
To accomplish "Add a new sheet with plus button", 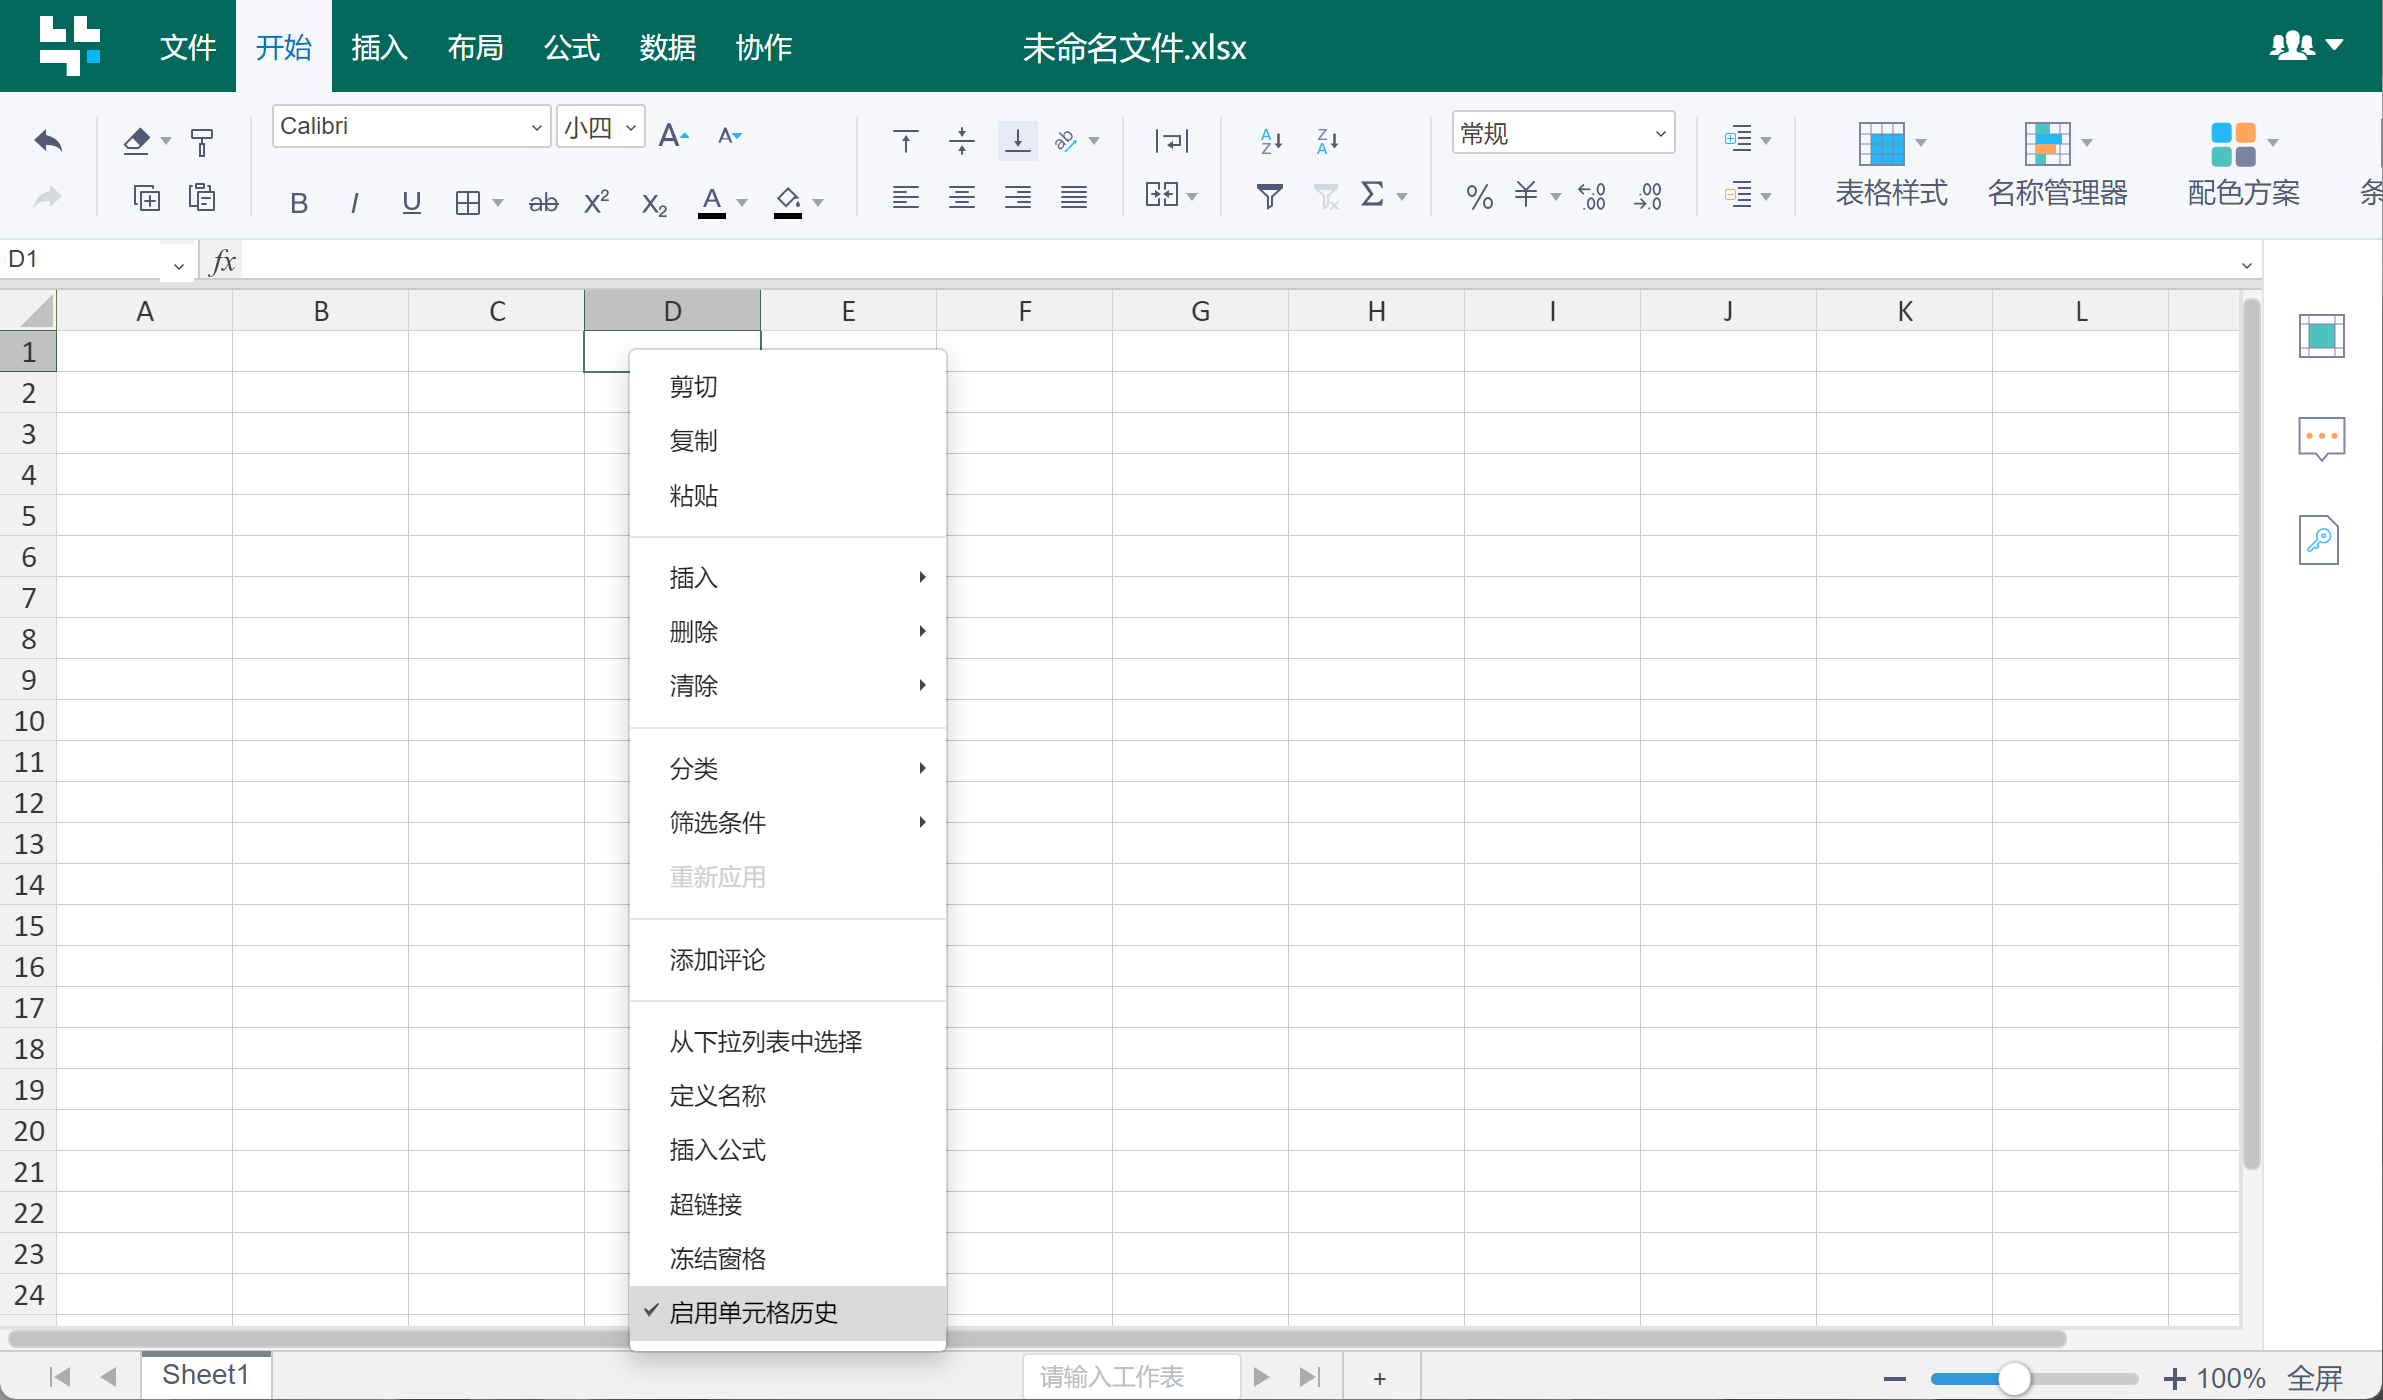I will [1379, 1378].
